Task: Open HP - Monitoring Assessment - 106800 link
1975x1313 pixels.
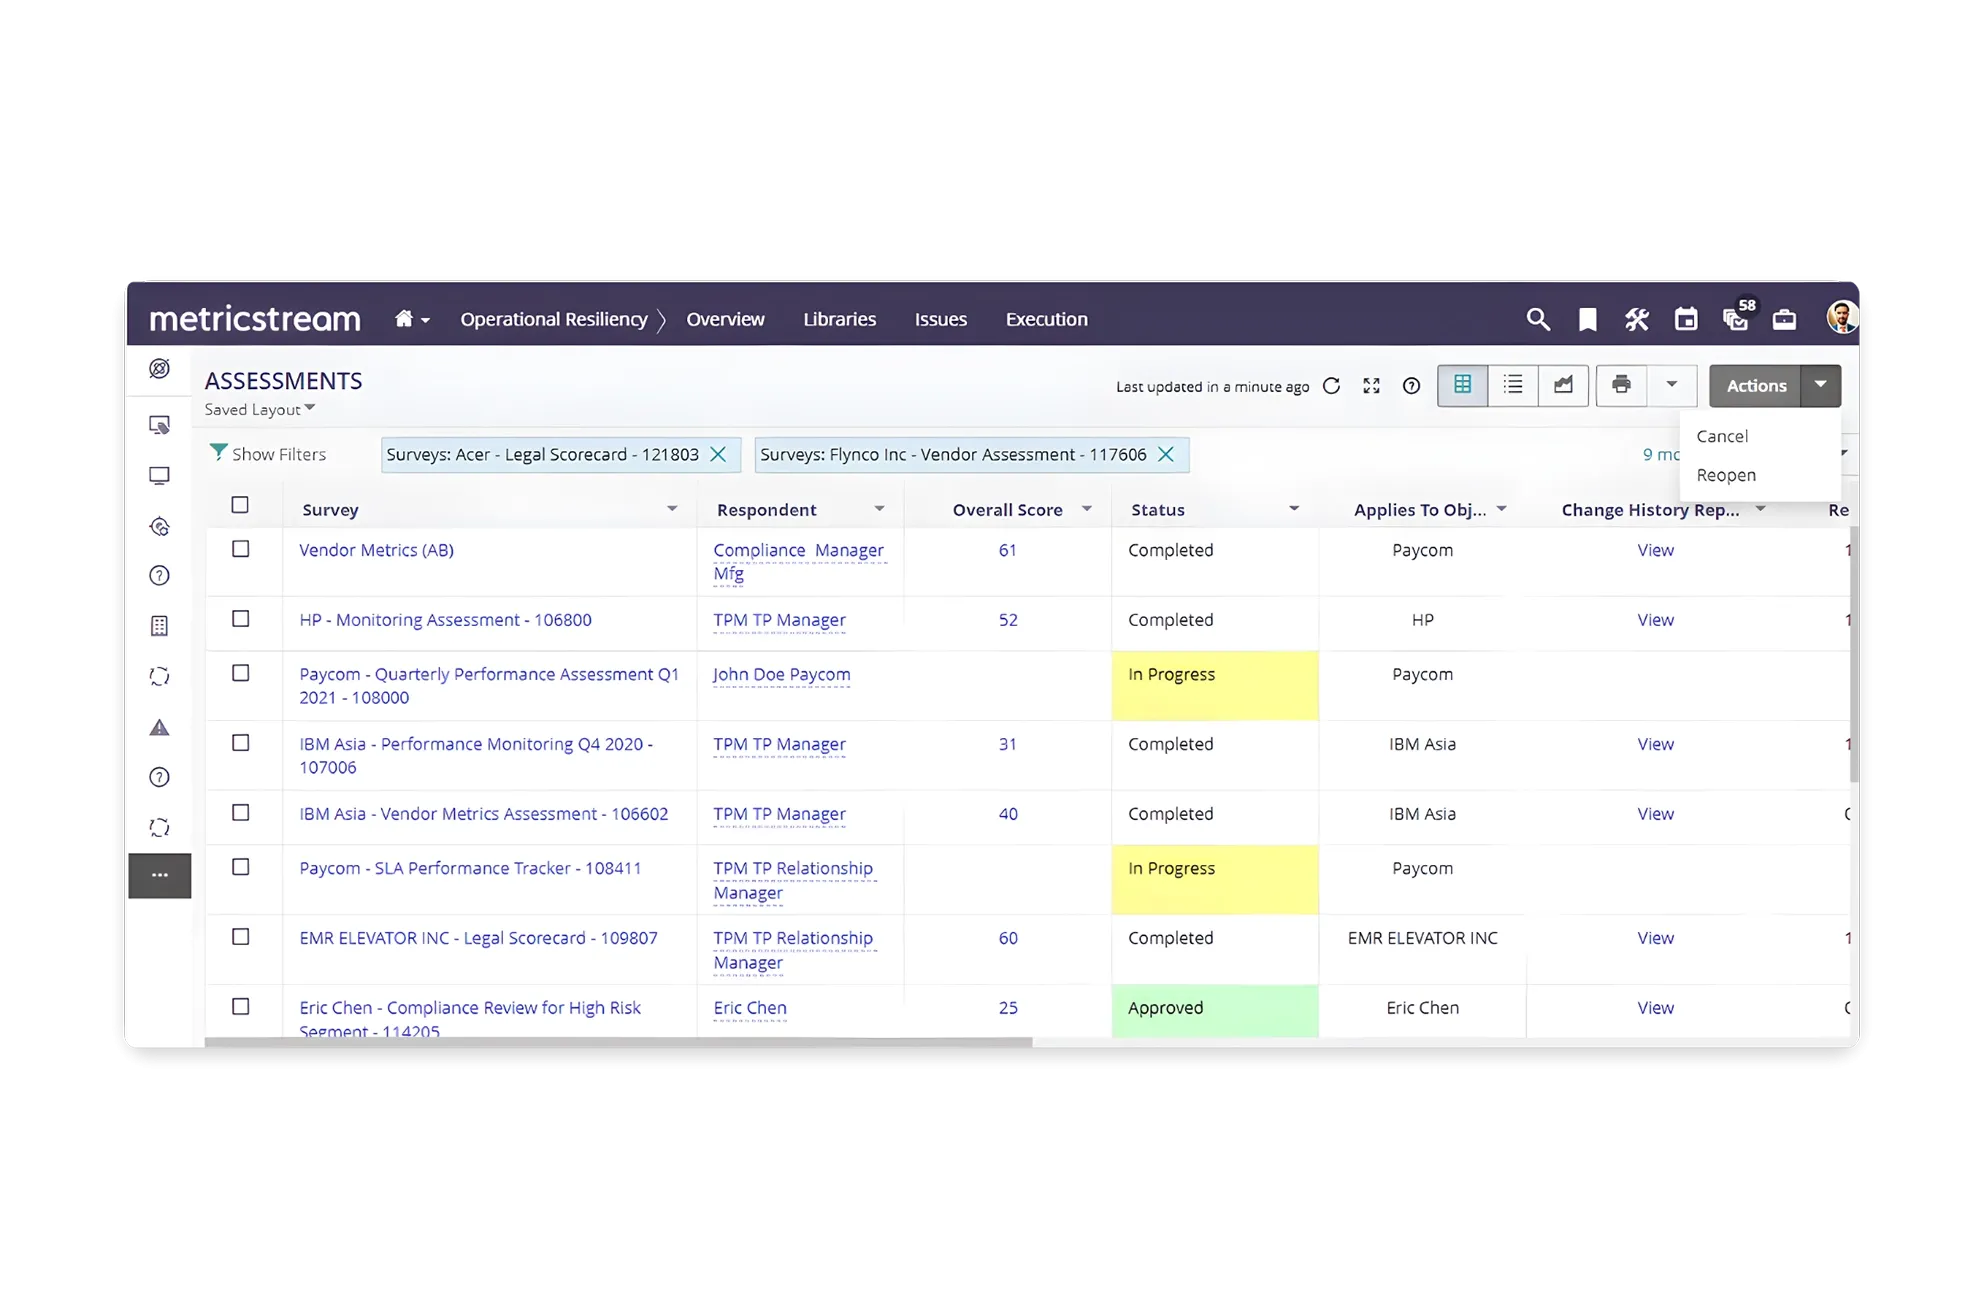Action: coord(445,620)
